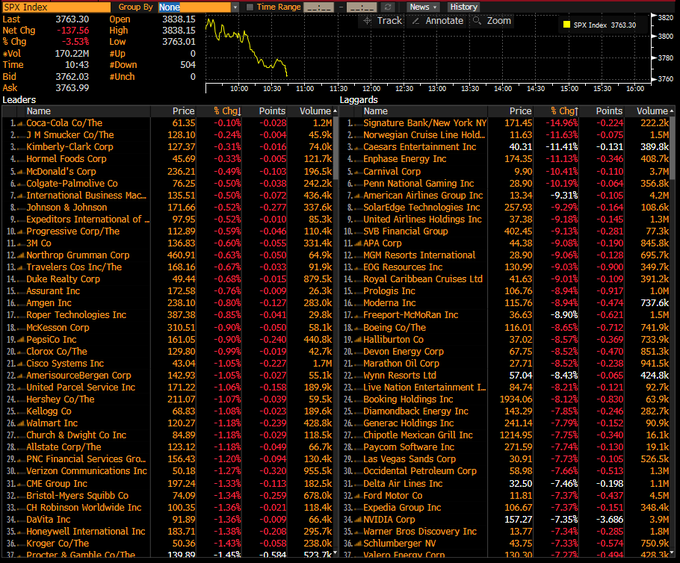Open the News dropdown menu
This screenshot has height=563, width=680.
coord(423,7)
